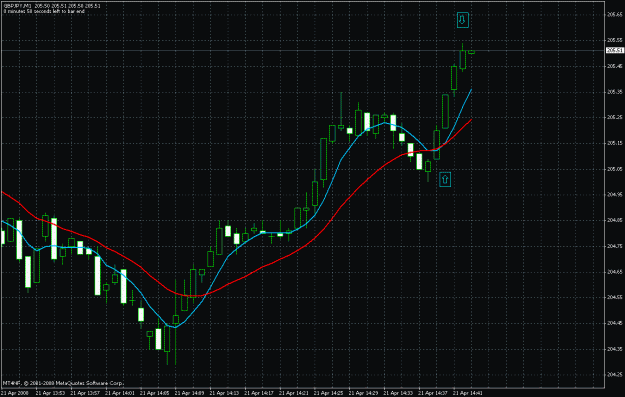The image size is (625, 397).
Task: Click the 21 Apr 13:53 time label
Action: 50,393
